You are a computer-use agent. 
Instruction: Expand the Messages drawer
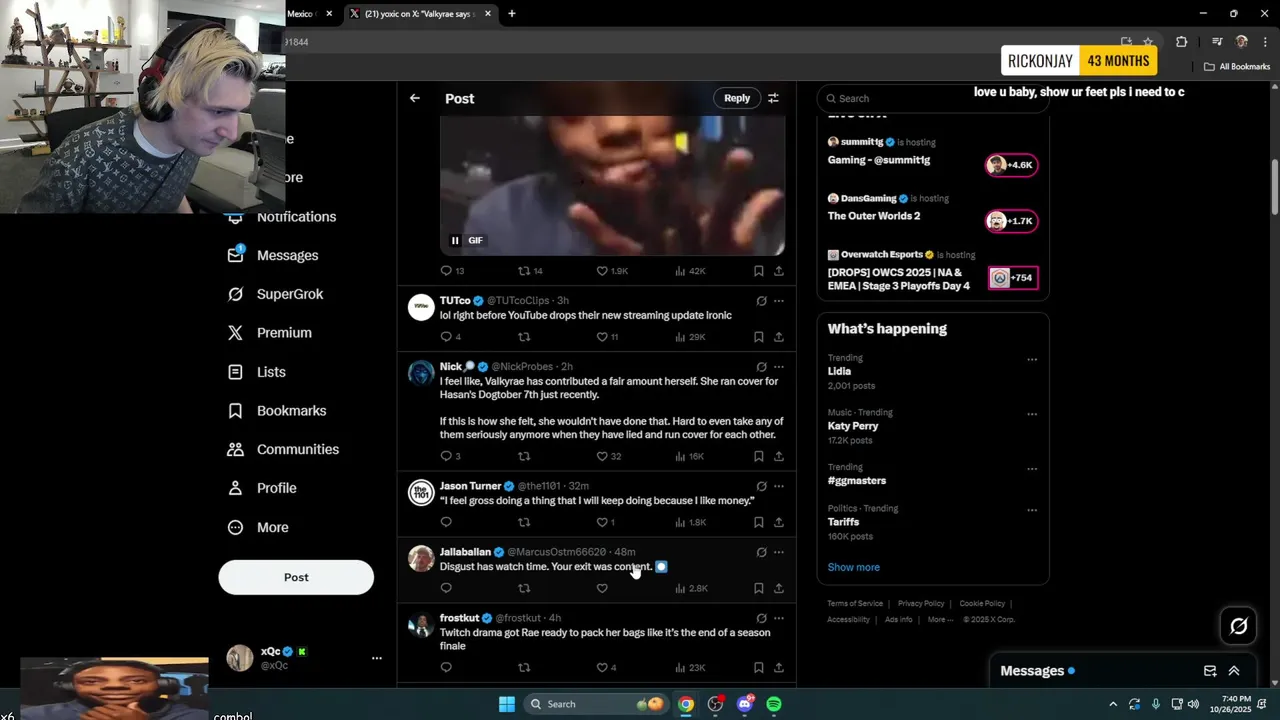1234,671
